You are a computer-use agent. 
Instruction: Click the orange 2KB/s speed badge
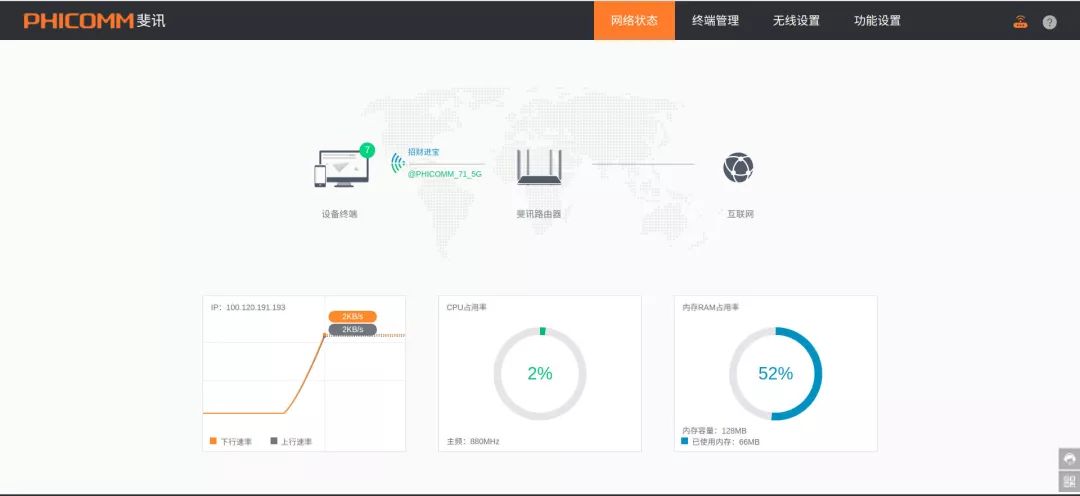[353, 316]
